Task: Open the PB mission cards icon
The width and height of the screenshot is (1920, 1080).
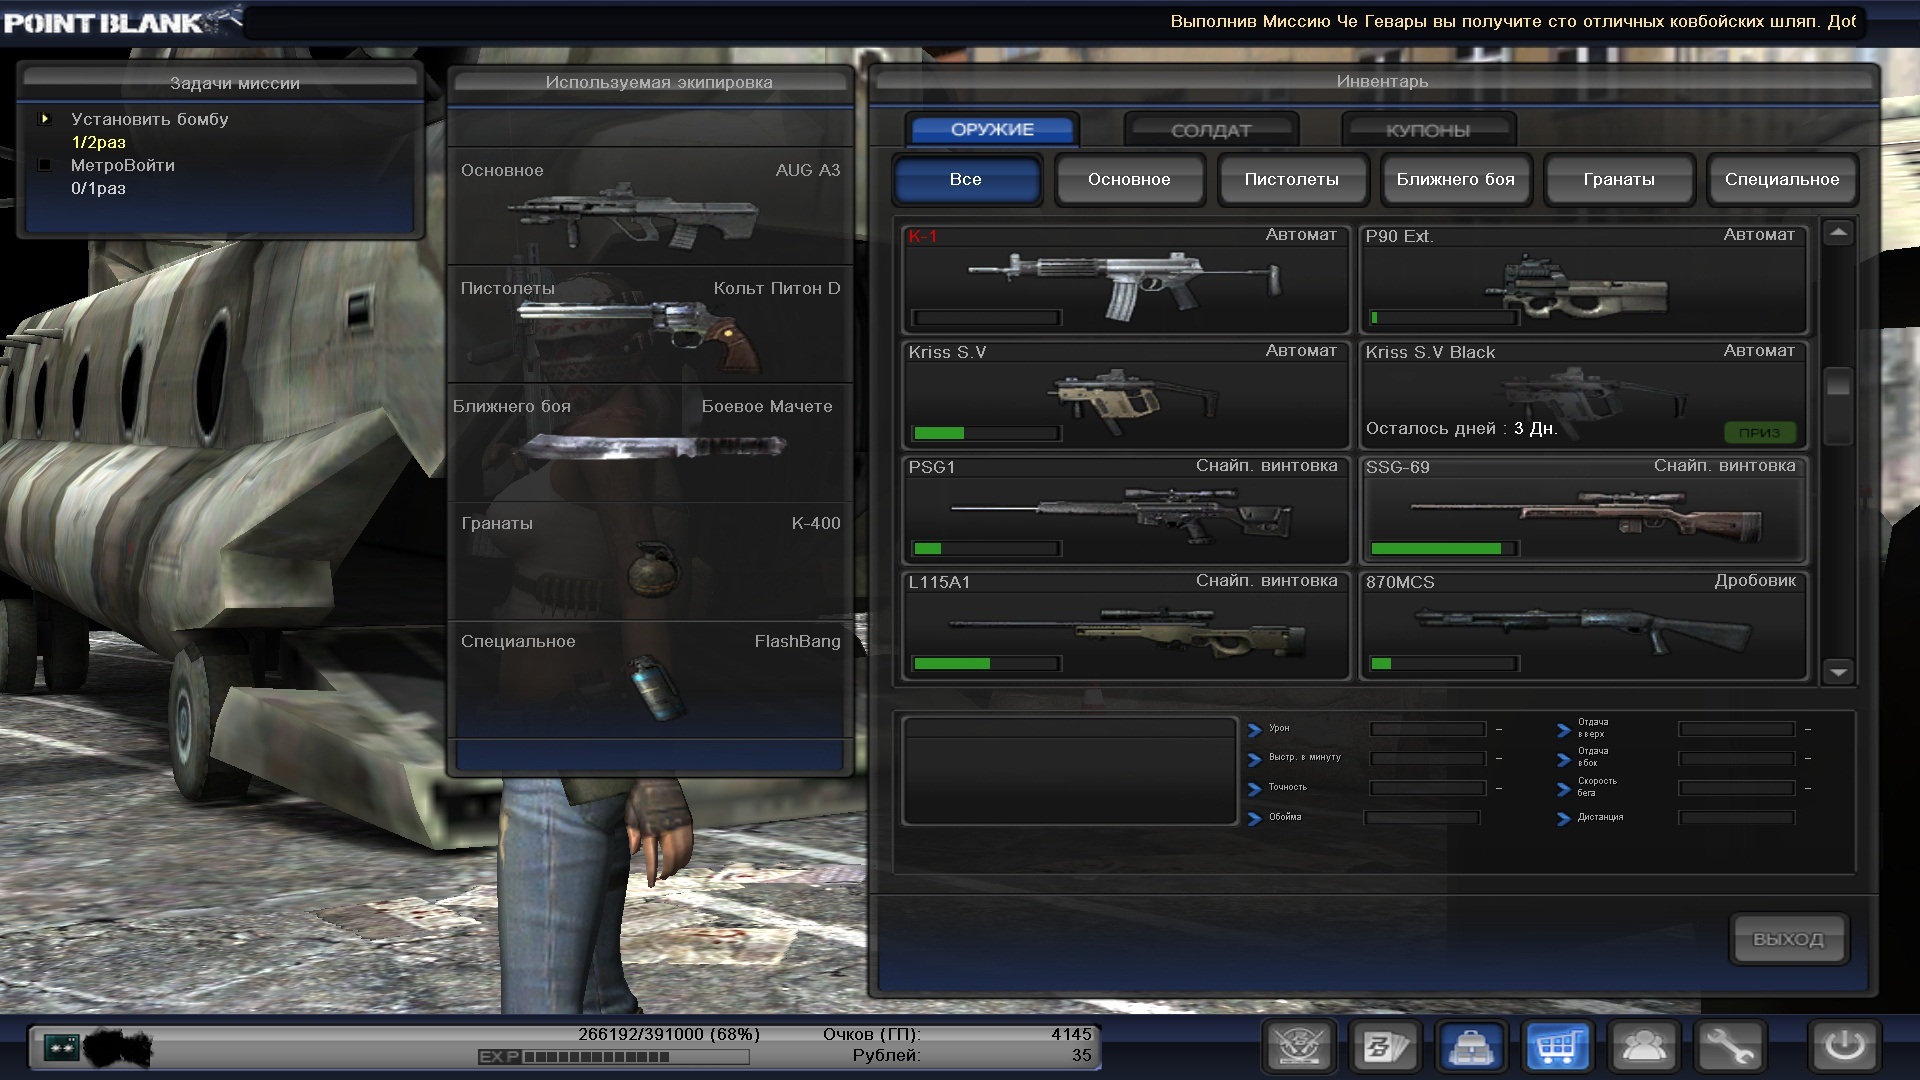Action: (1386, 1047)
